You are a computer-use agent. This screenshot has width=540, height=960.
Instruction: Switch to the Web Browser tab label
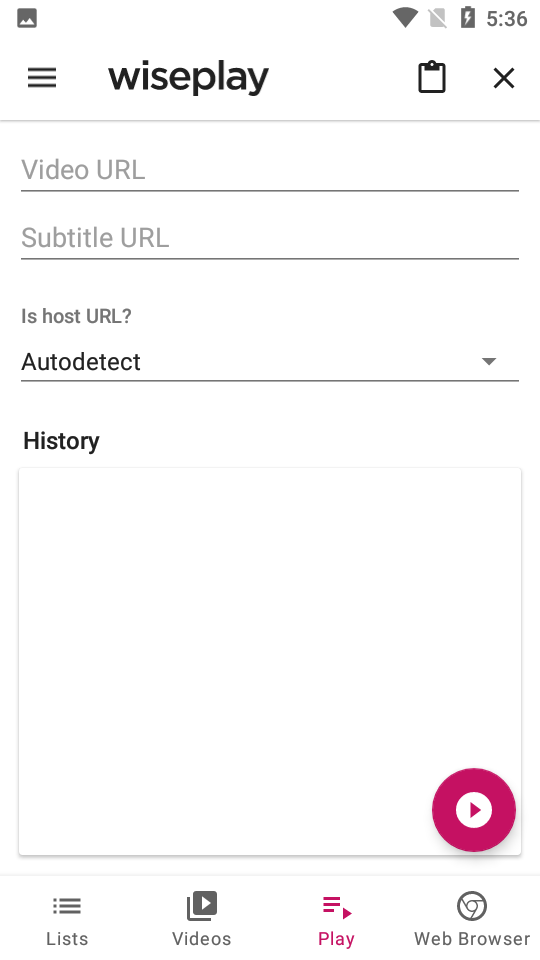472,939
